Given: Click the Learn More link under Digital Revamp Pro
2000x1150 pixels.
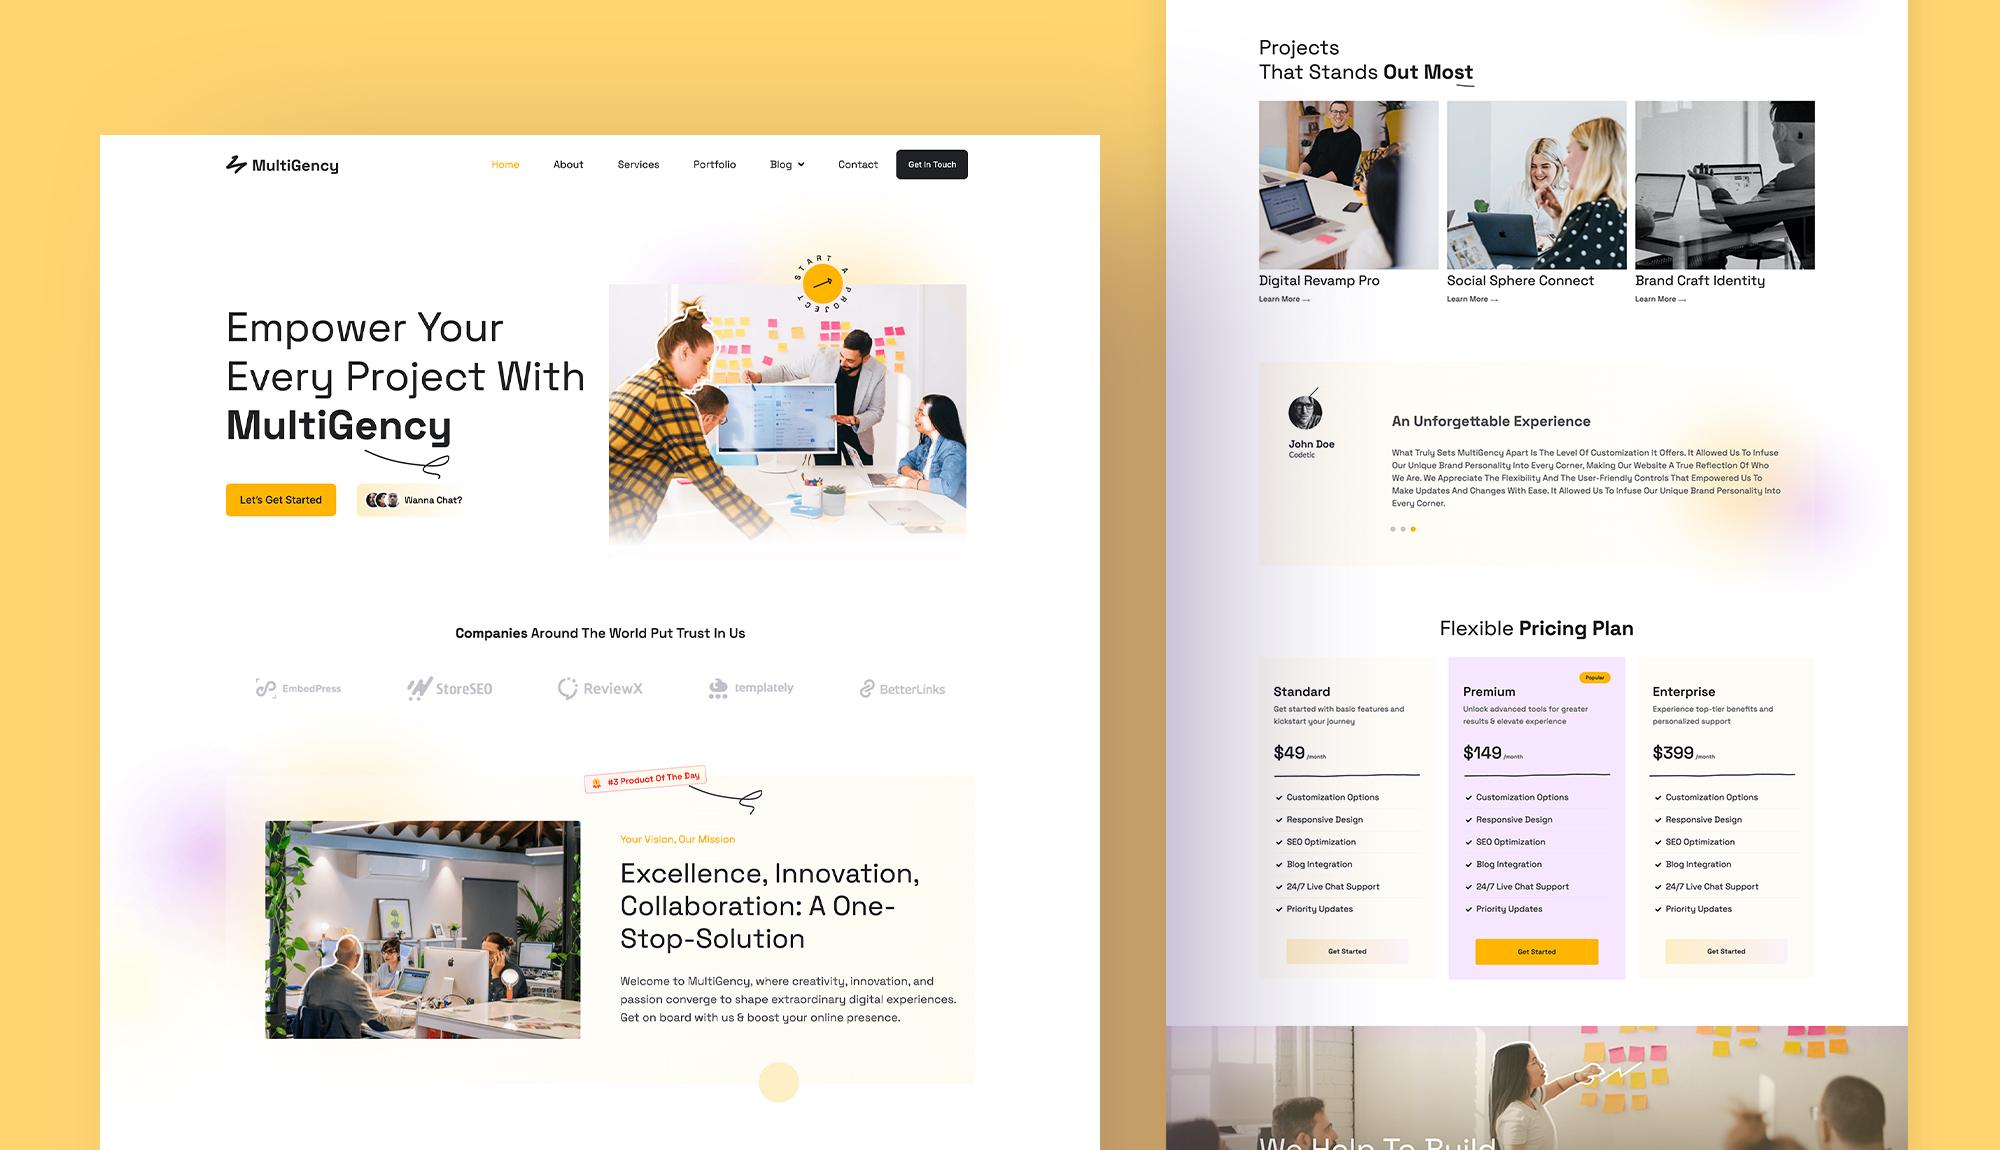Looking at the screenshot, I should click(1284, 298).
